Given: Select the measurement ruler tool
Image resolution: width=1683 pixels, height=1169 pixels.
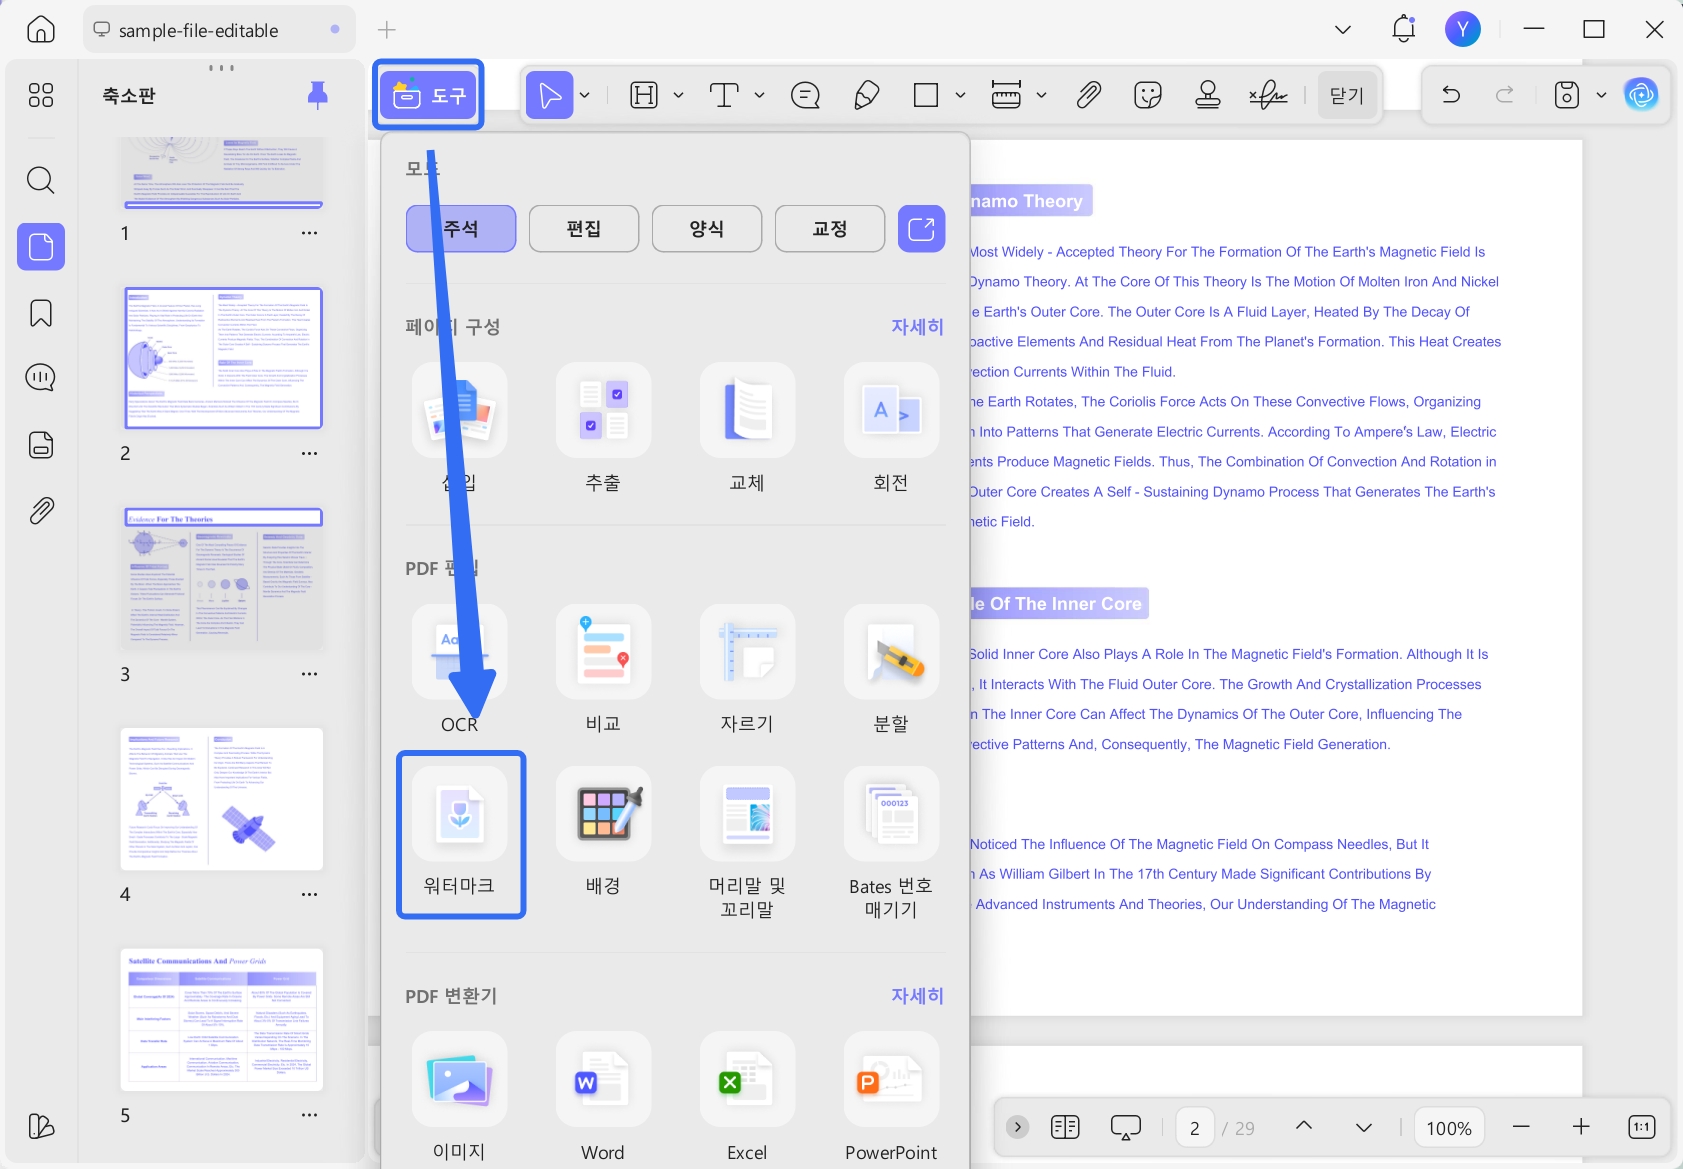Looking at the screenshot, I should coord(1006,95).
